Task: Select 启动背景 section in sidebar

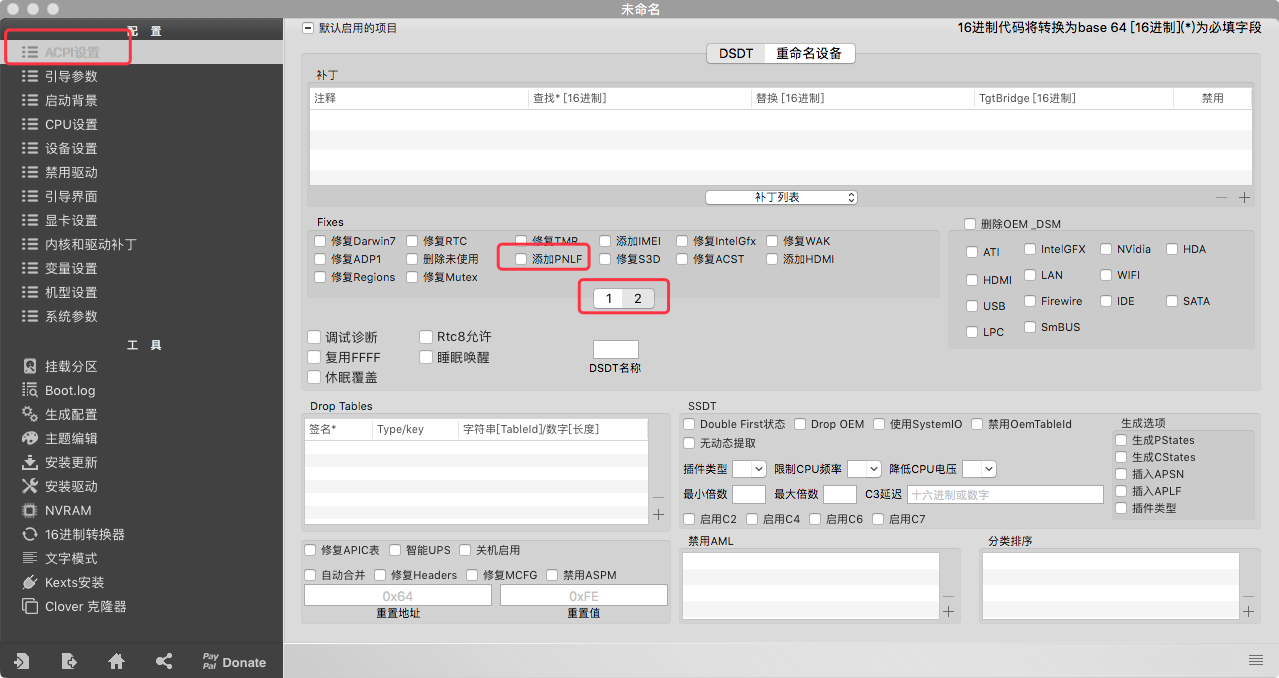Action: click(70, 100)
